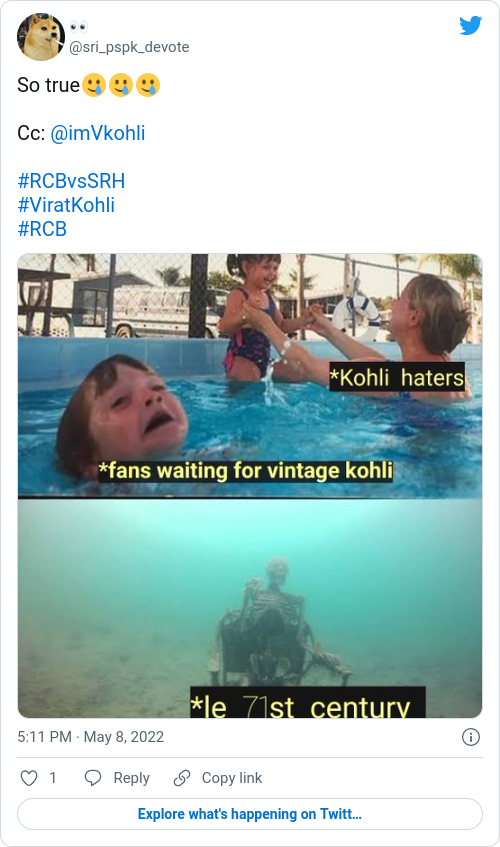Click the eyes emoji display name
Viewport: 500px width, 847px height.
[79, 27]
